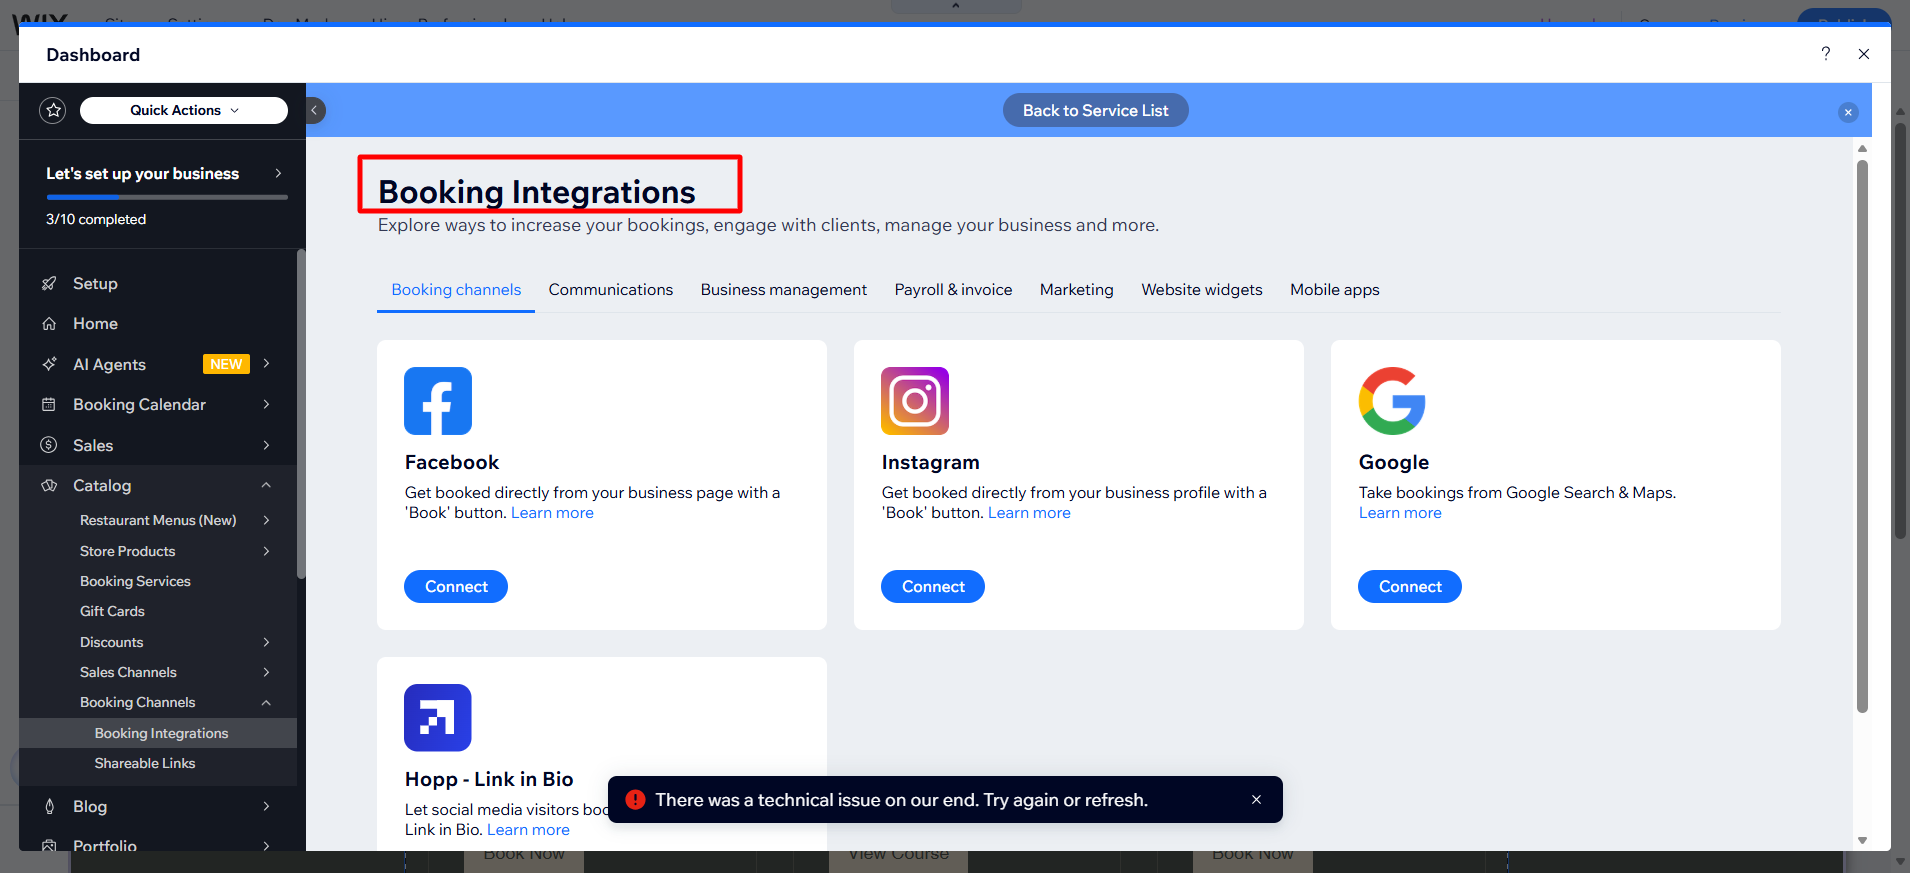The width and height of the screenshot is (1910, 873).
Task: Switch to Marketing tab
Action: point(1076,290)
